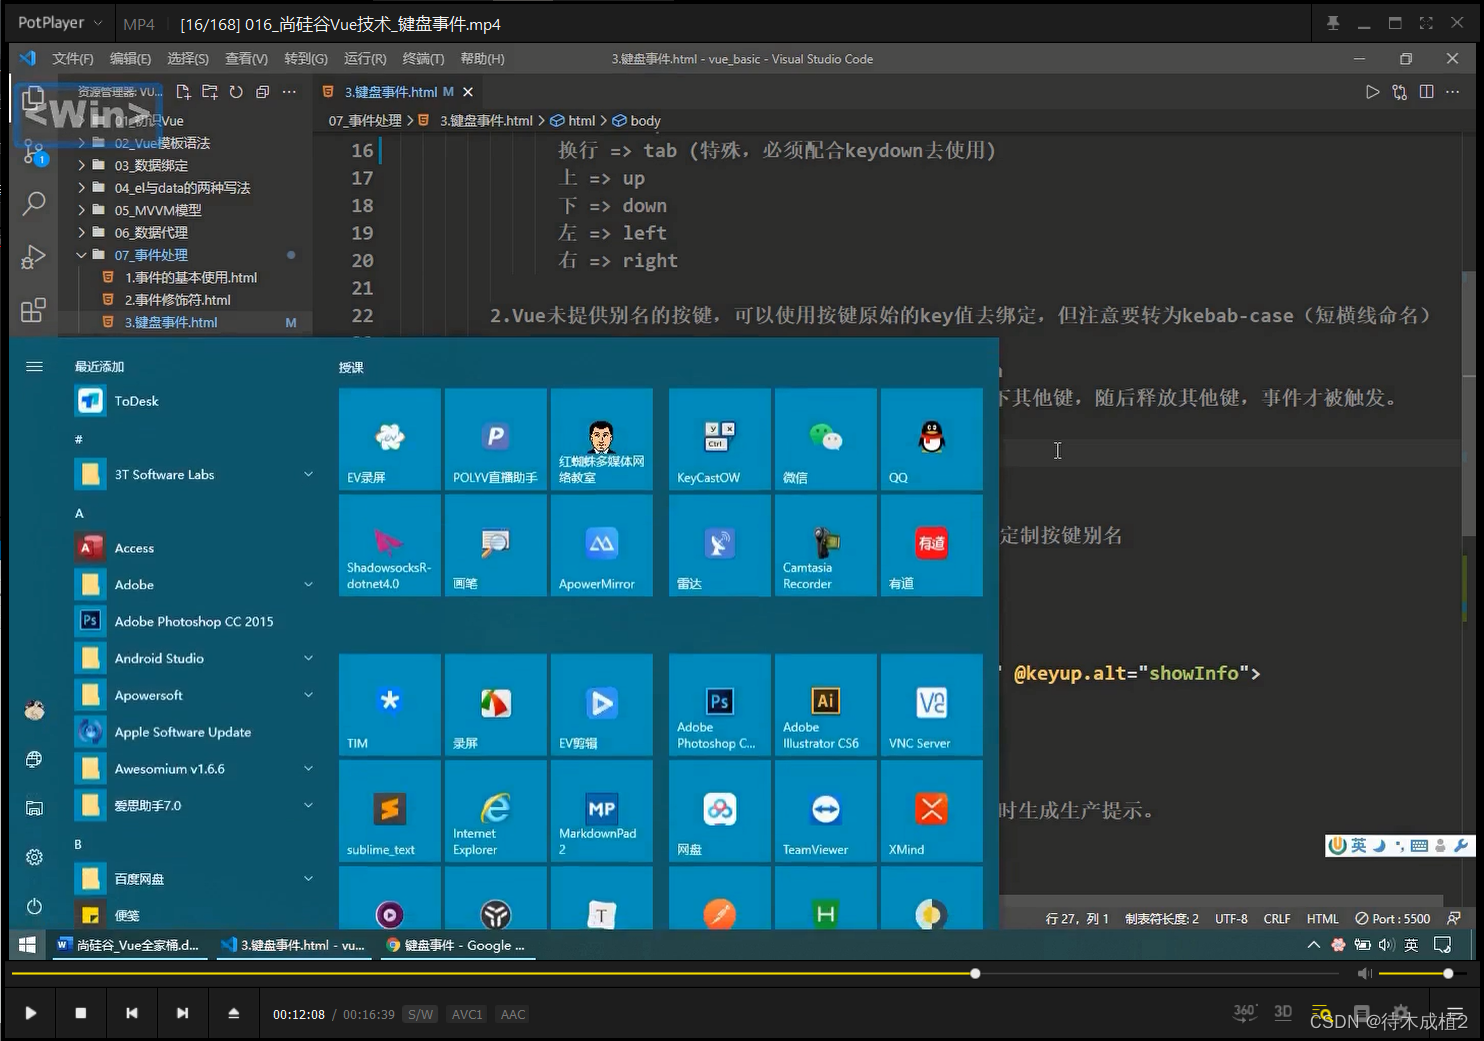Launch the TIM tile
Screen dimensions: 1484x1041
pyautogui.click(x=390, y=705)
